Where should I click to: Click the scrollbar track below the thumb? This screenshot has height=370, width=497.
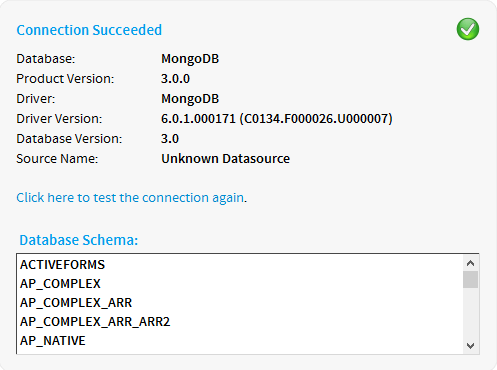(470, 313)
